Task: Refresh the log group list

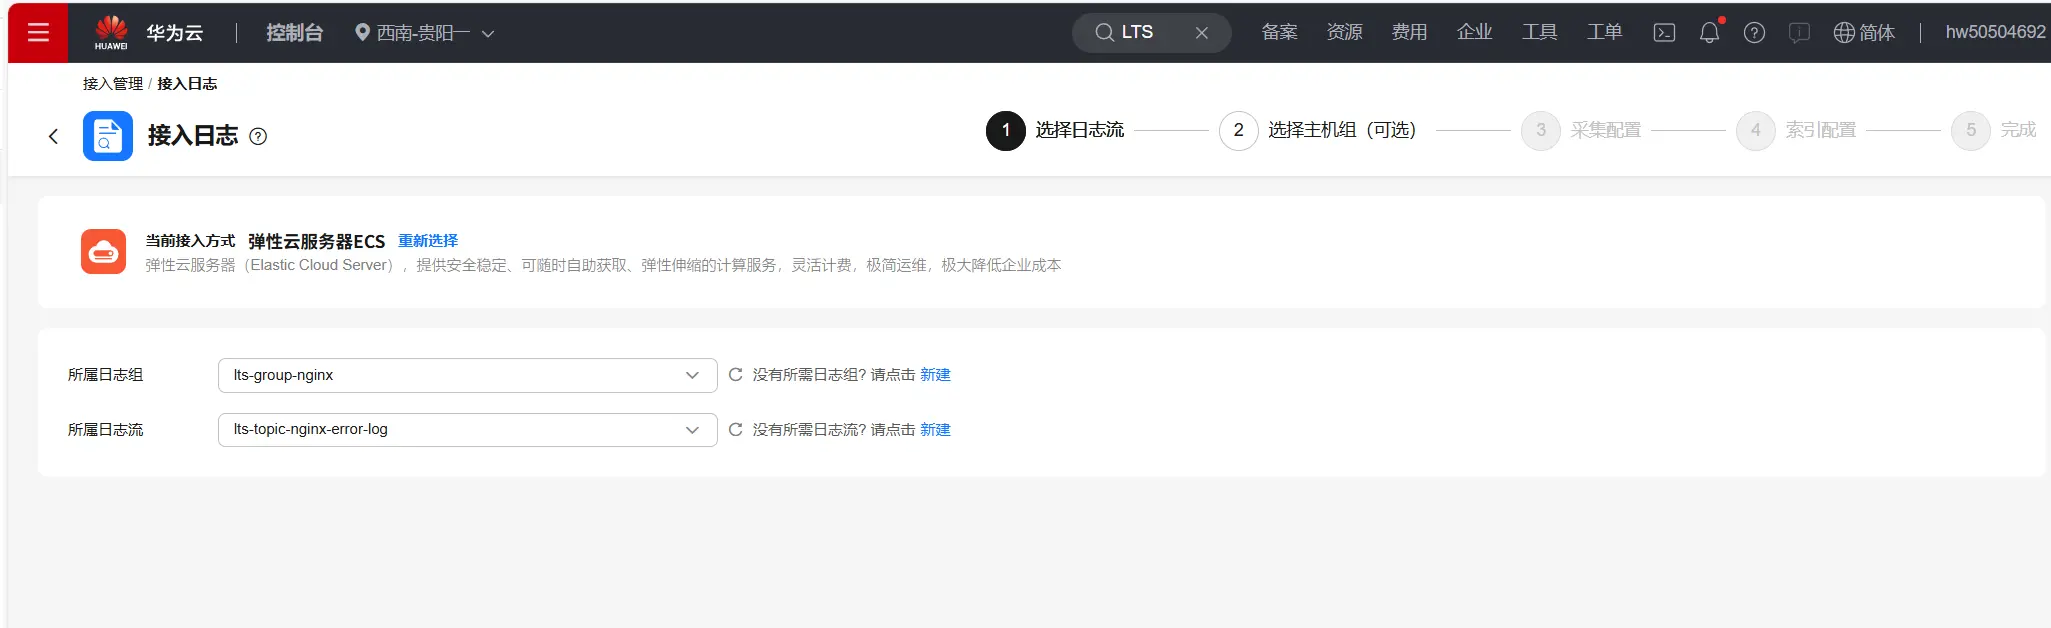Action: [736, 375]
